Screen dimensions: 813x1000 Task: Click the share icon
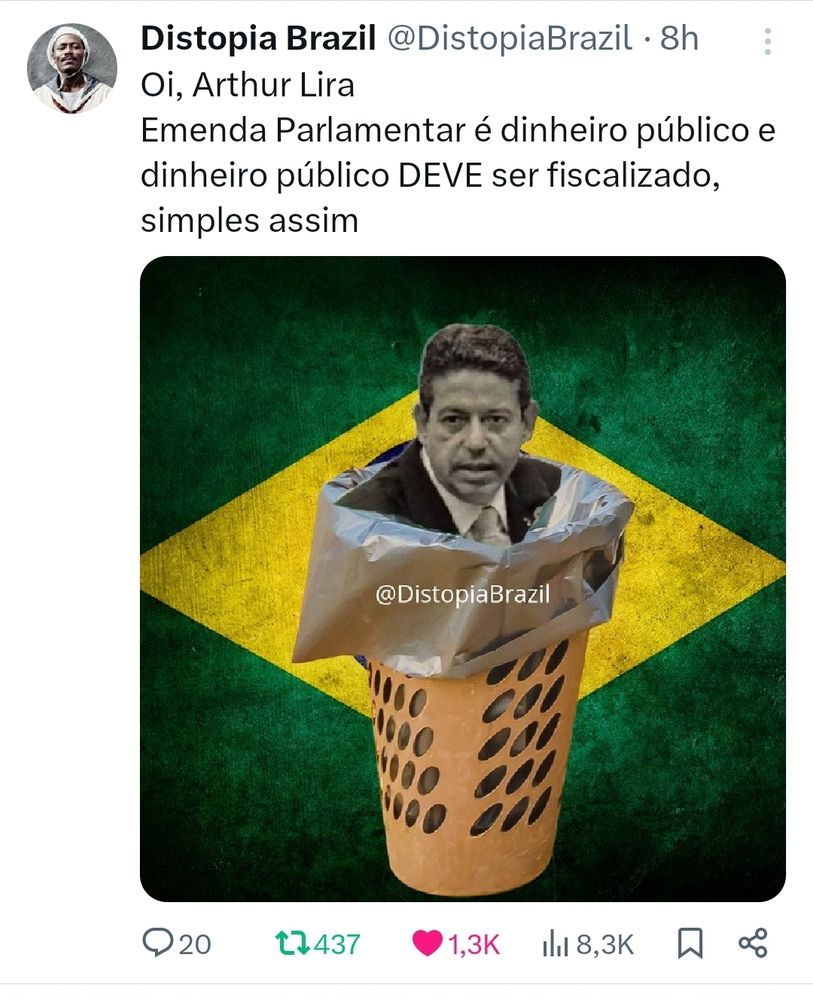tap(753, 943)
